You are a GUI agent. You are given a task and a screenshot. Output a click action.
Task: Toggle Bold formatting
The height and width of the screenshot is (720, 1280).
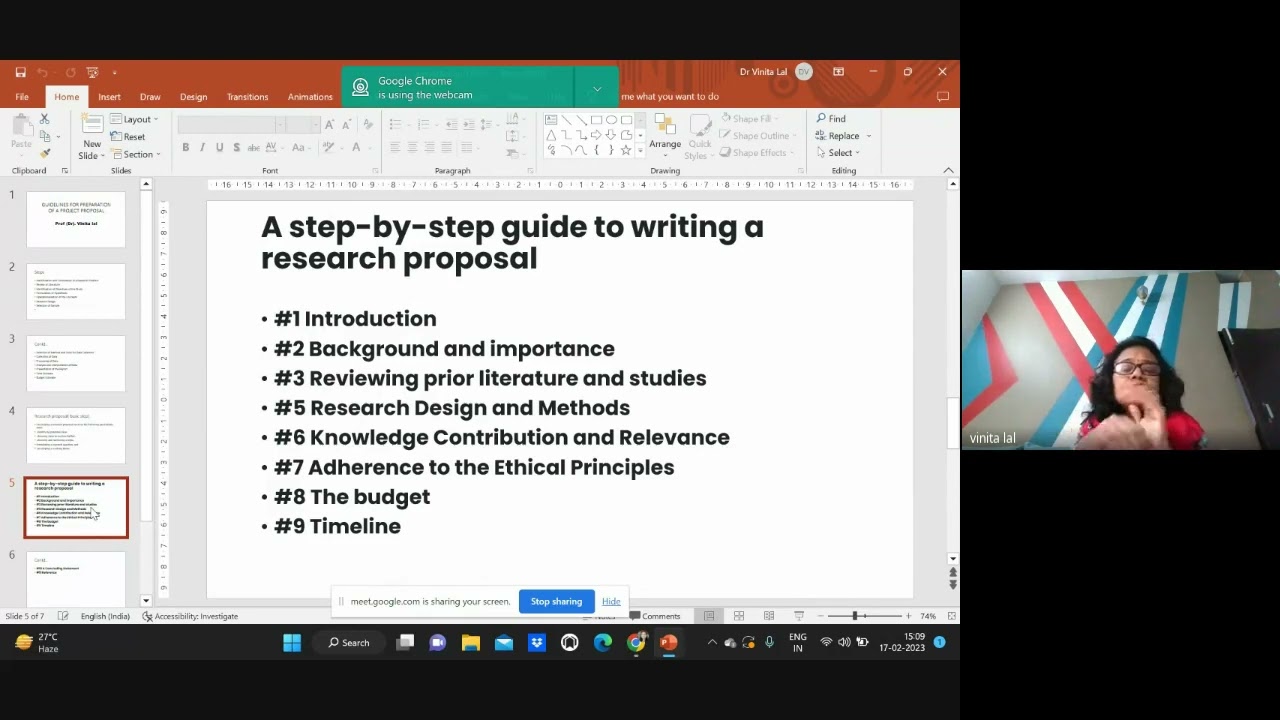point(185,147)
